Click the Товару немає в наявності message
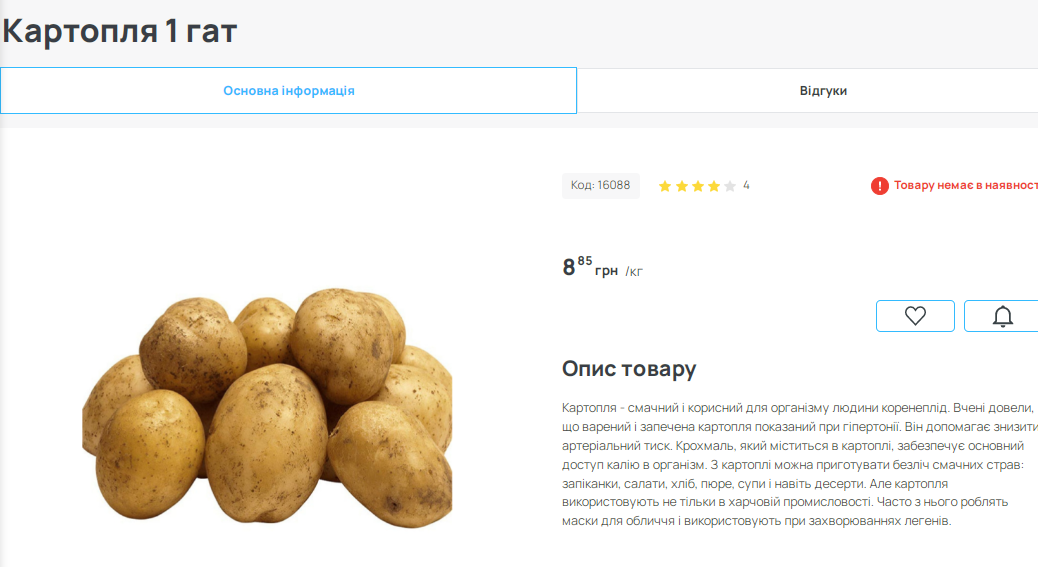This screenshot has width=1038, height=567. point(966,185)
